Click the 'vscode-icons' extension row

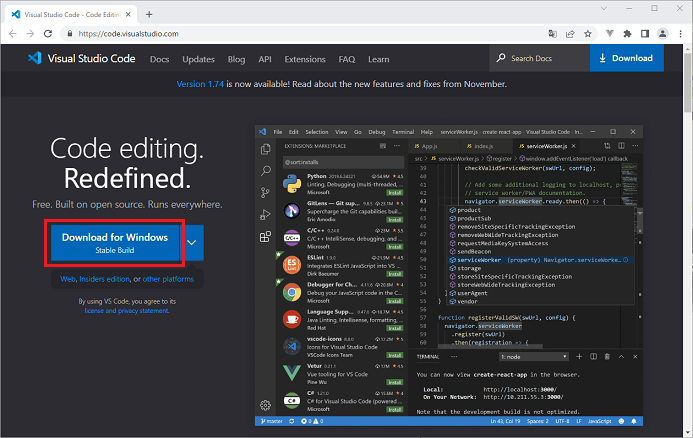click(x=343, y=347)
